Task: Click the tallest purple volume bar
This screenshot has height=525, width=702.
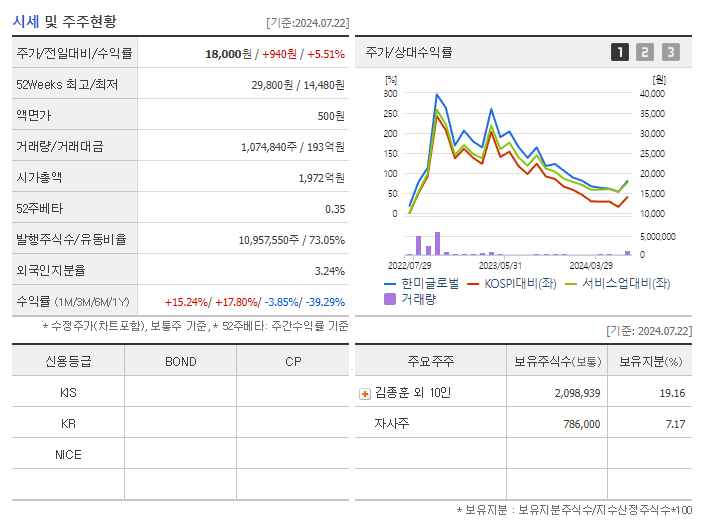Action: [437, 243]
